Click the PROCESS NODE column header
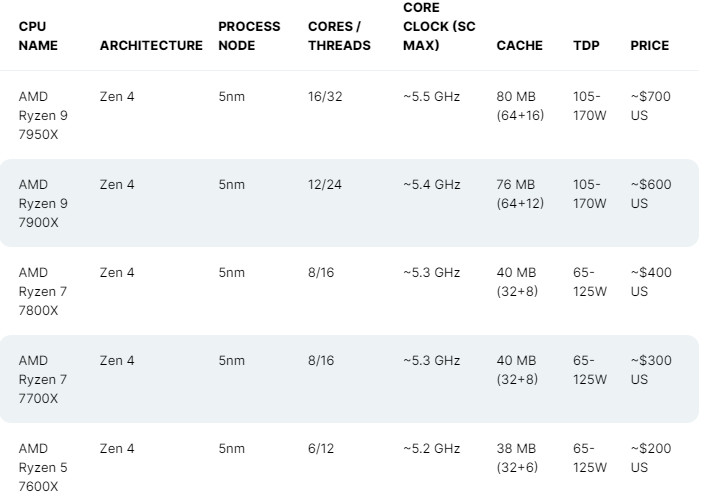706x494 pixels. click(249, 36)
